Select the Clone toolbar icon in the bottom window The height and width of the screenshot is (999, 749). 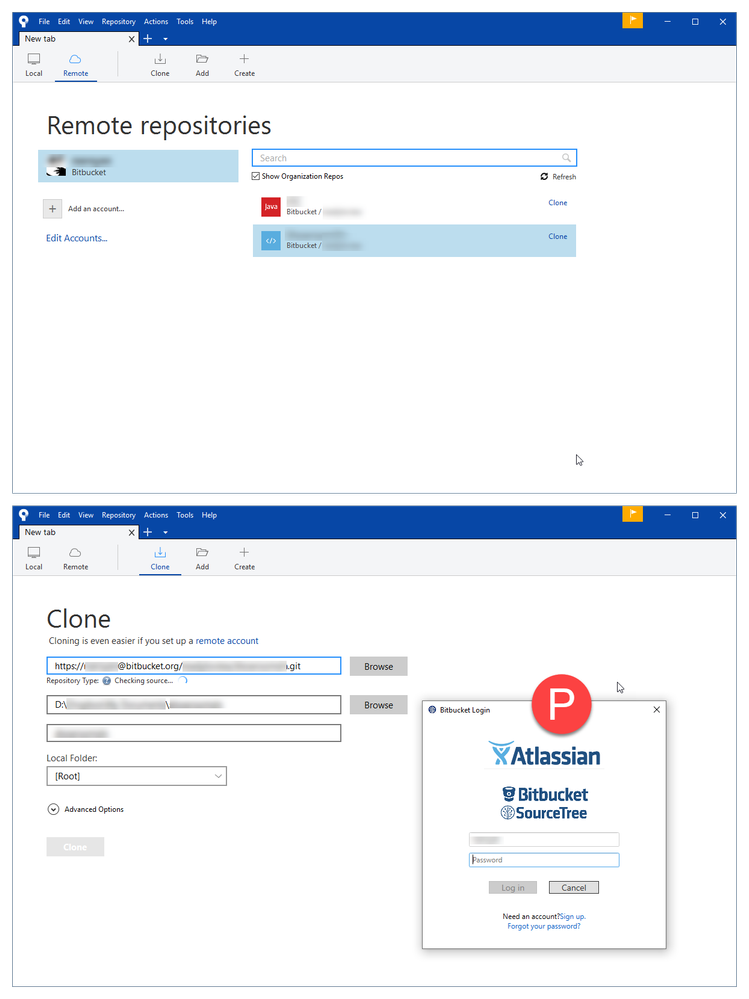(160, 552)
